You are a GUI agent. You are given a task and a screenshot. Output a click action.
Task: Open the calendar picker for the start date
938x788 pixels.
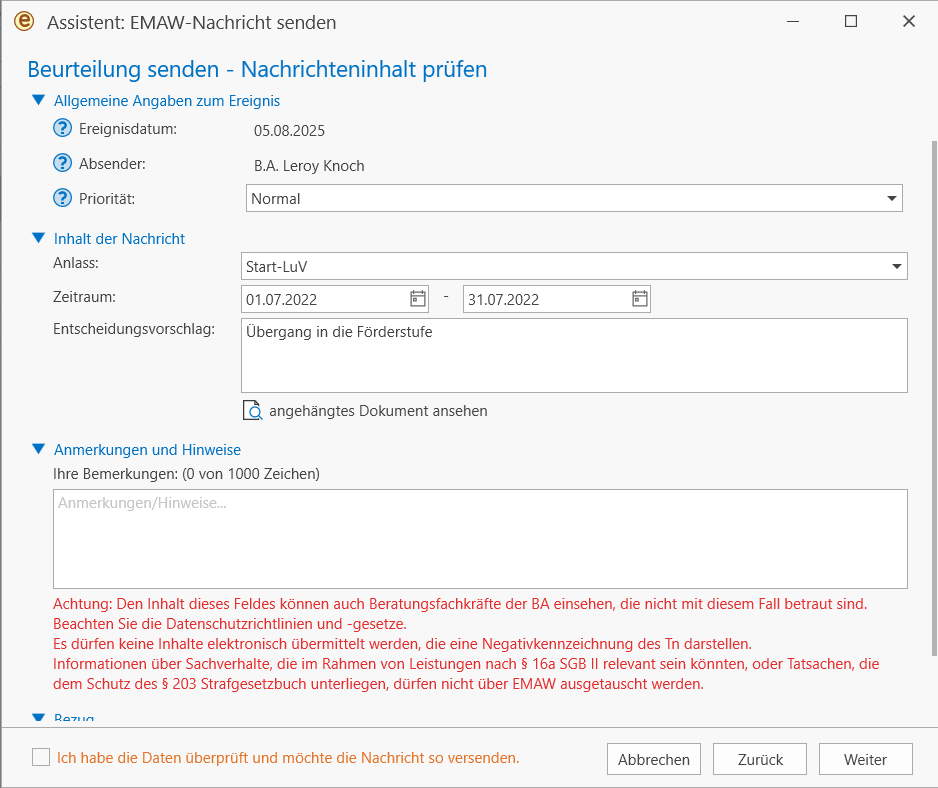[418, 299]
